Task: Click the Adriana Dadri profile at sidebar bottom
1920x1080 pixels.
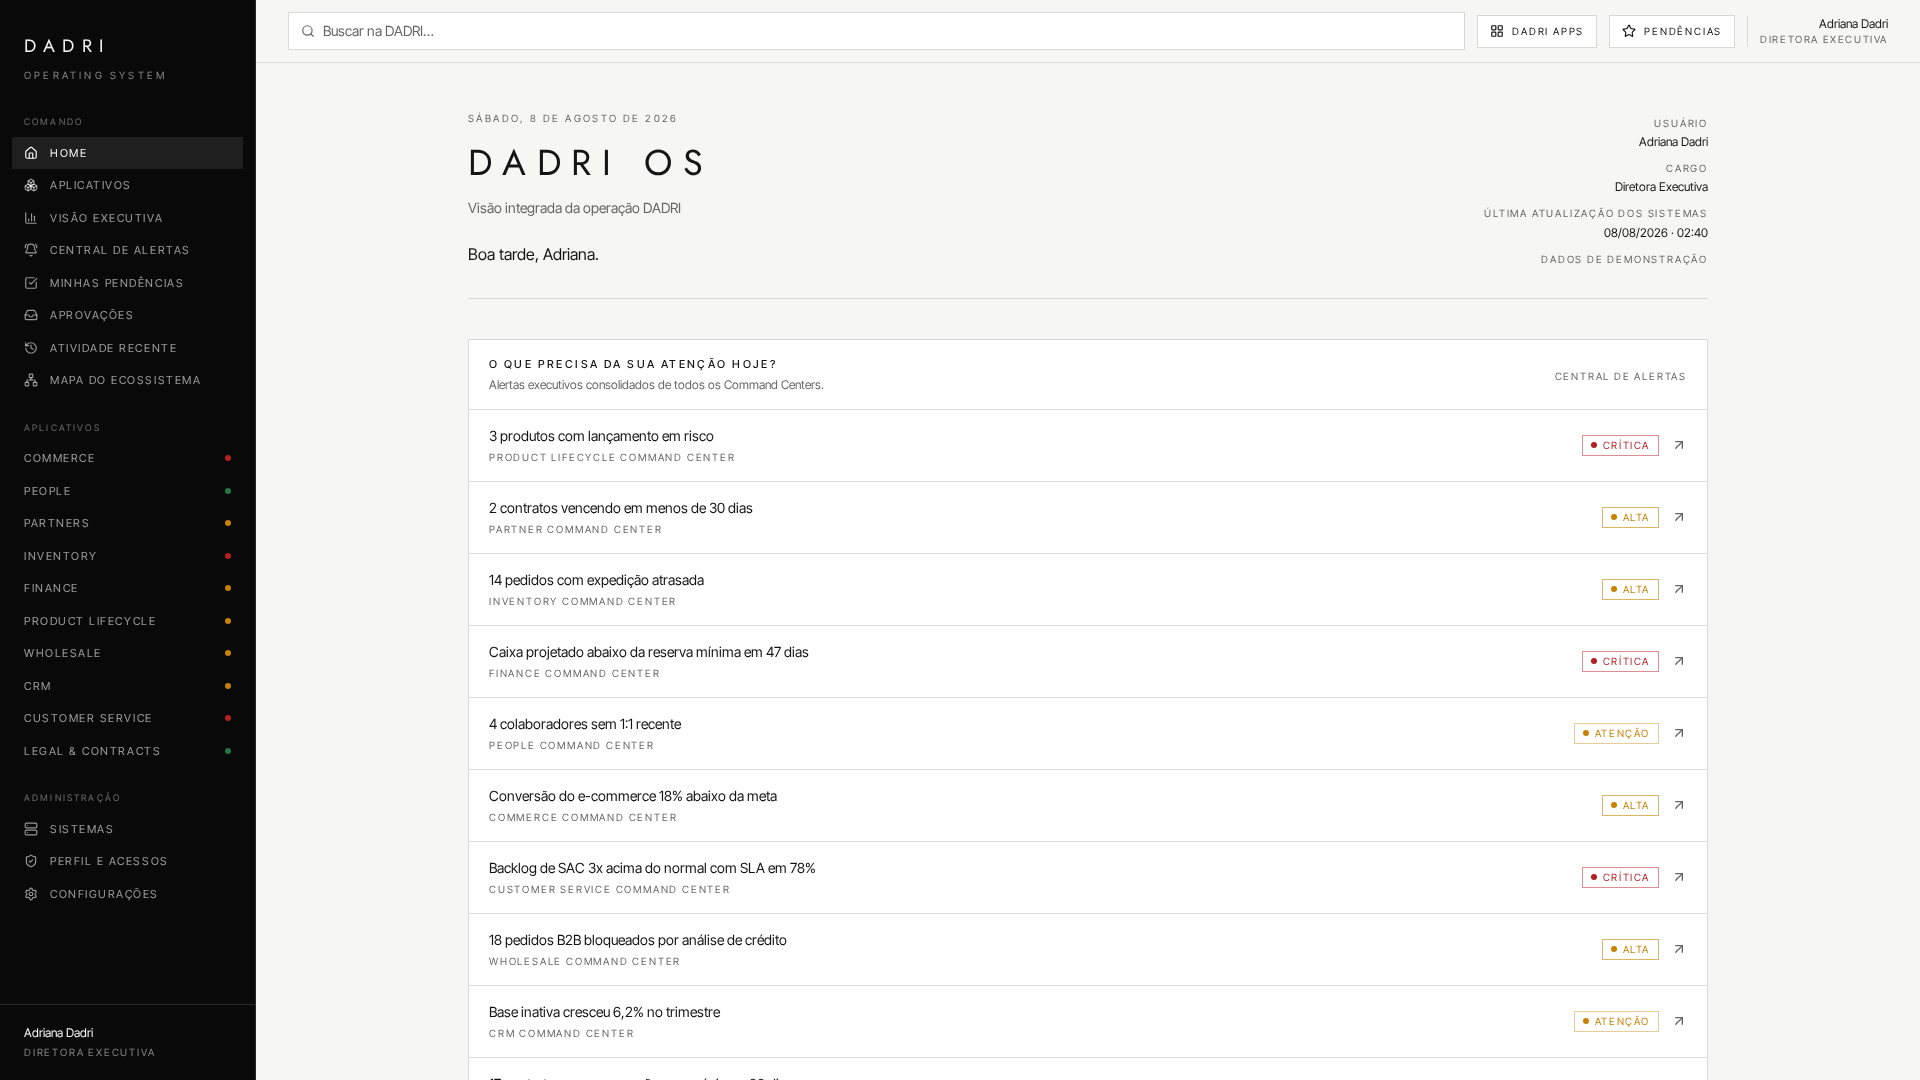Action: coord(90,1042)
